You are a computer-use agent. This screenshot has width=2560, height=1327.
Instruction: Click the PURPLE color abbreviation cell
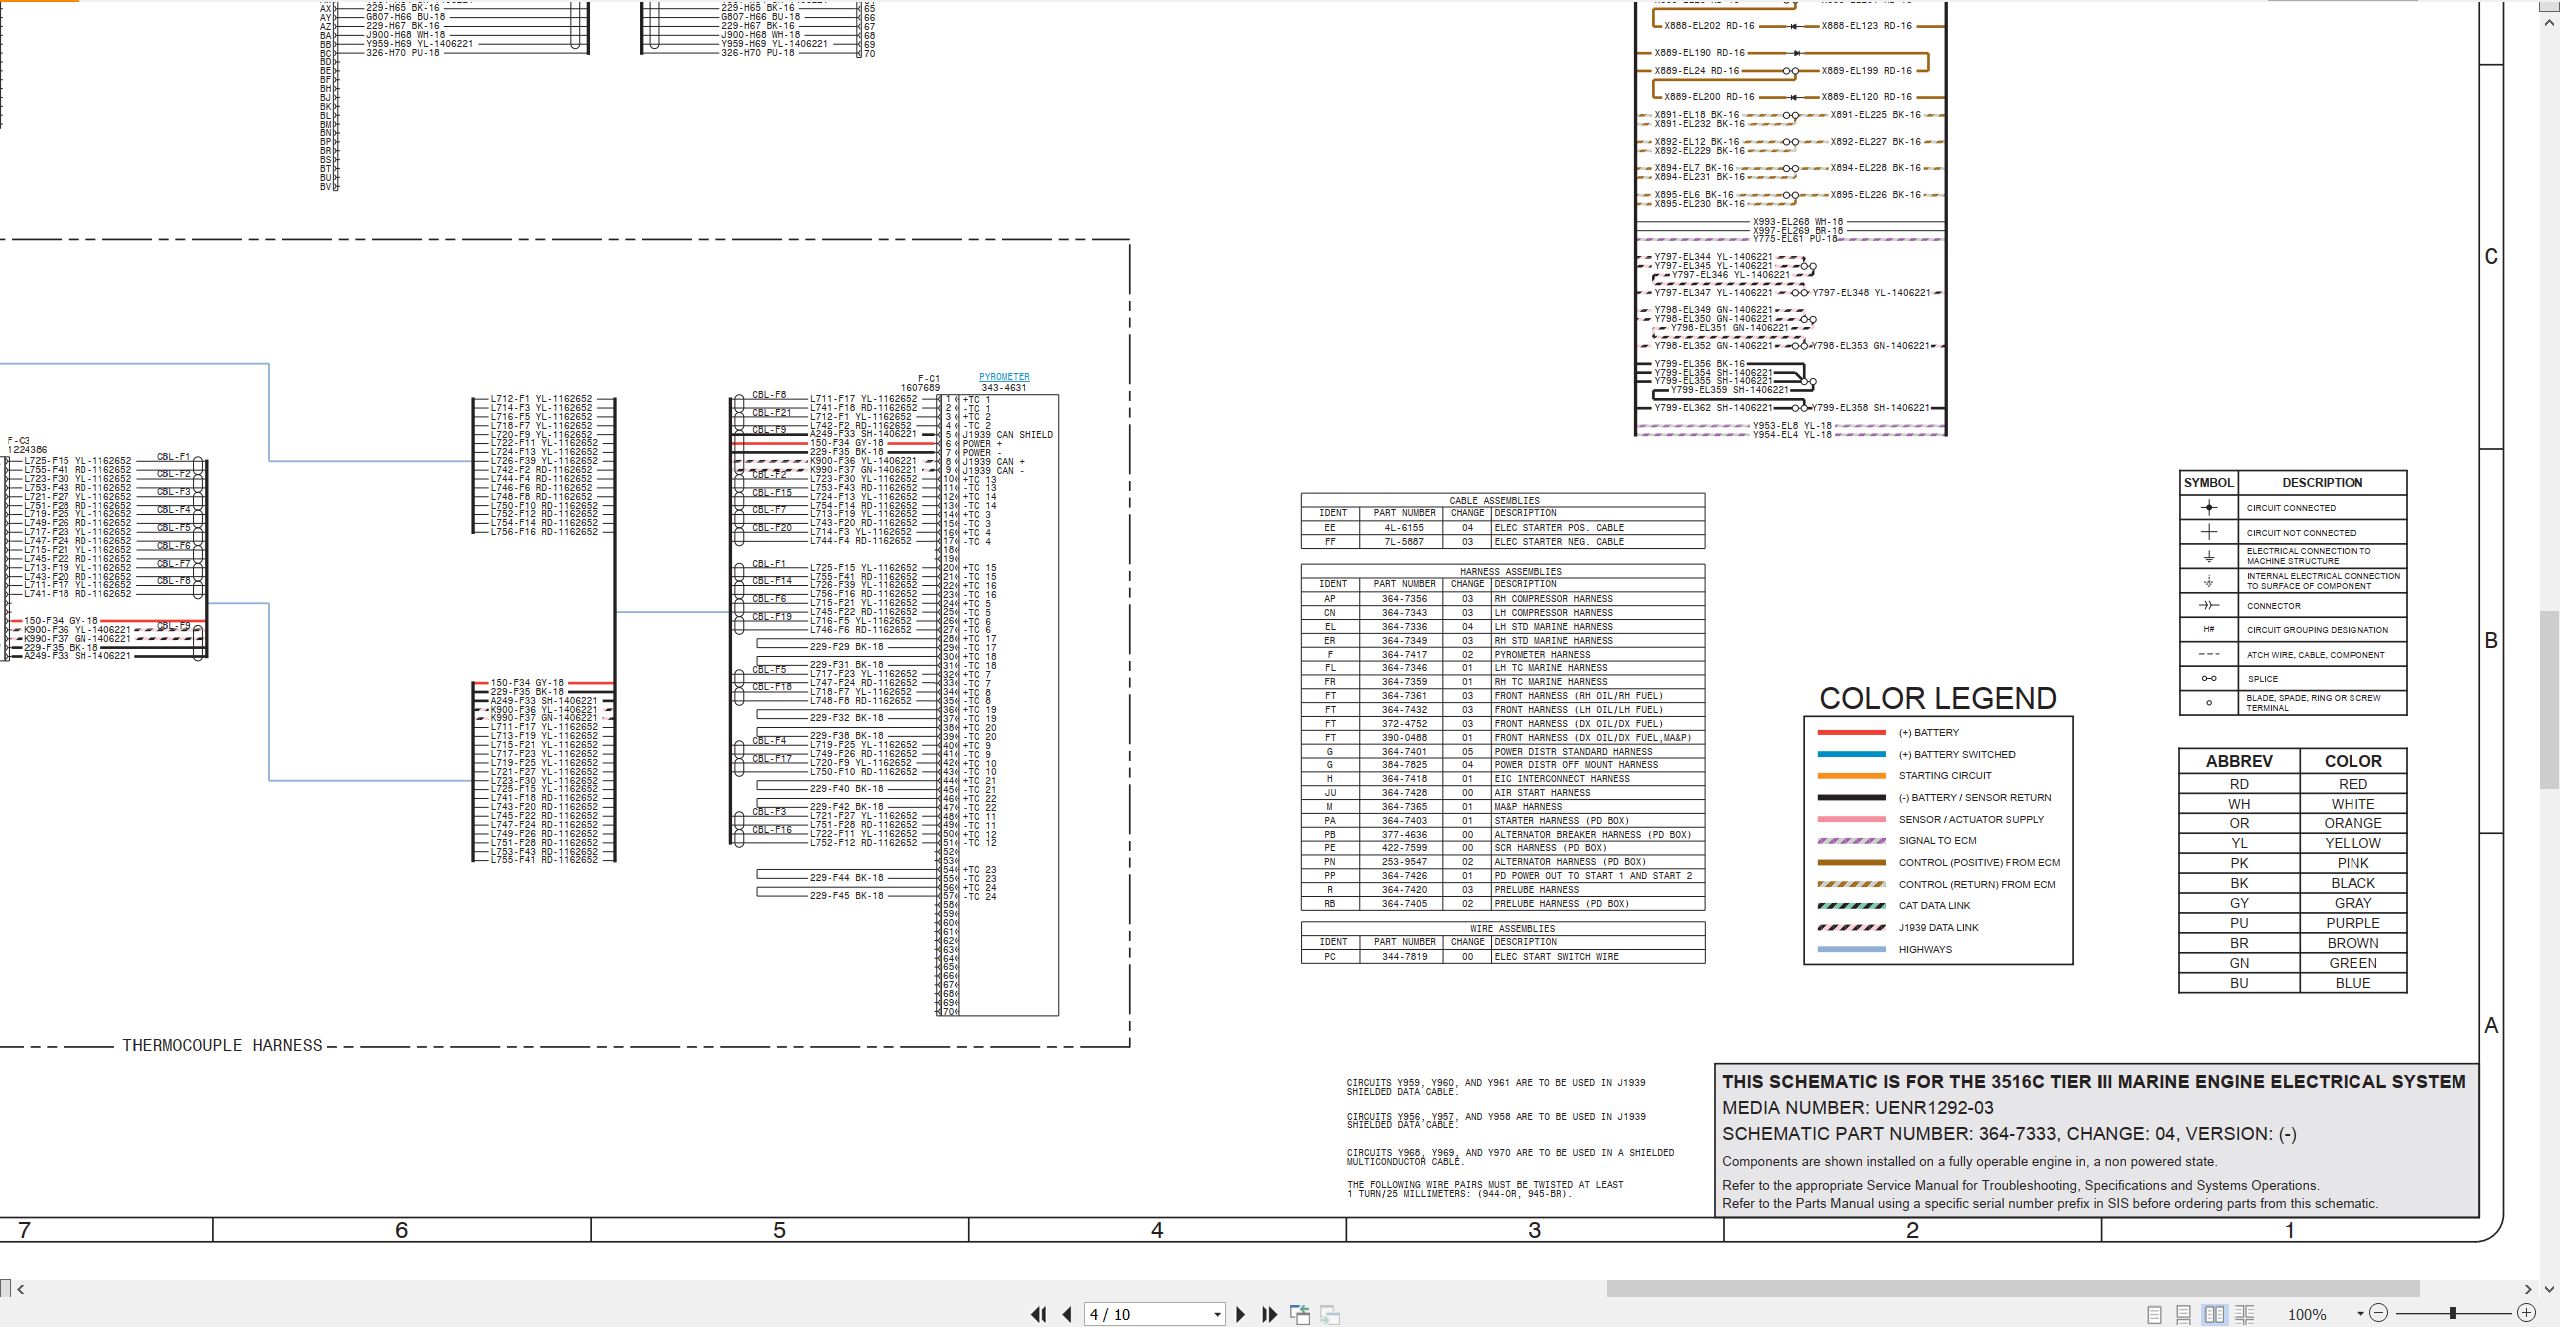[x=2352, y=923]
